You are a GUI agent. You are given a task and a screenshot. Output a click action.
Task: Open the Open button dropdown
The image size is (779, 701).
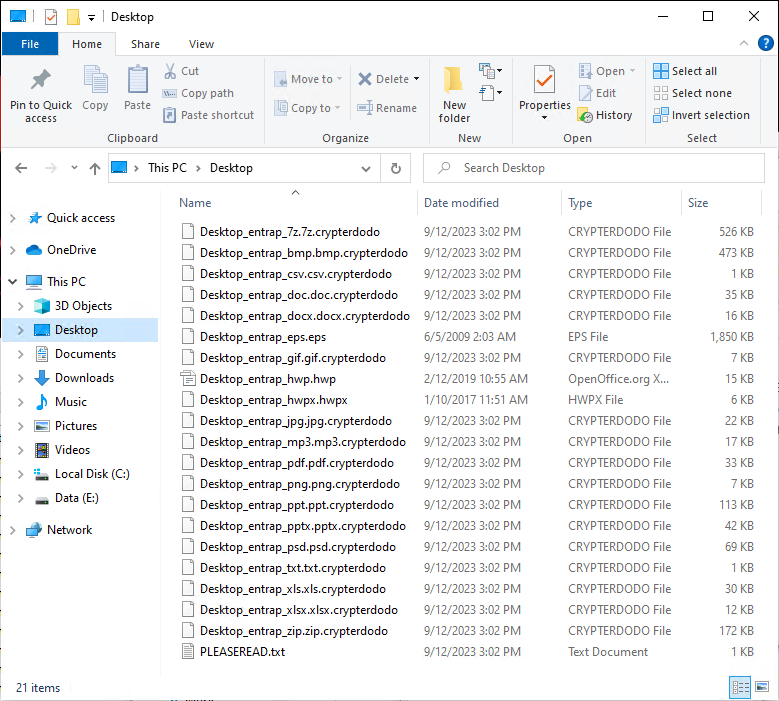(632, 71)
